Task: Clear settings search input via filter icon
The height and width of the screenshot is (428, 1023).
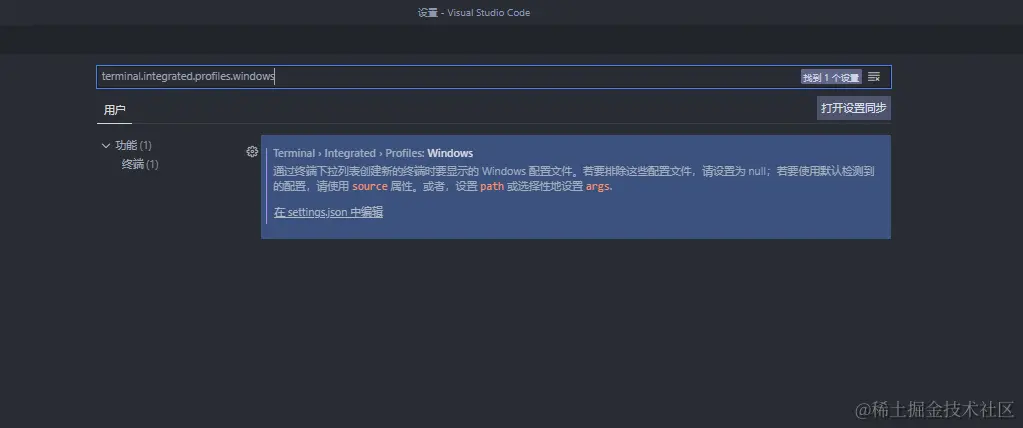Action: click(874, 77)
